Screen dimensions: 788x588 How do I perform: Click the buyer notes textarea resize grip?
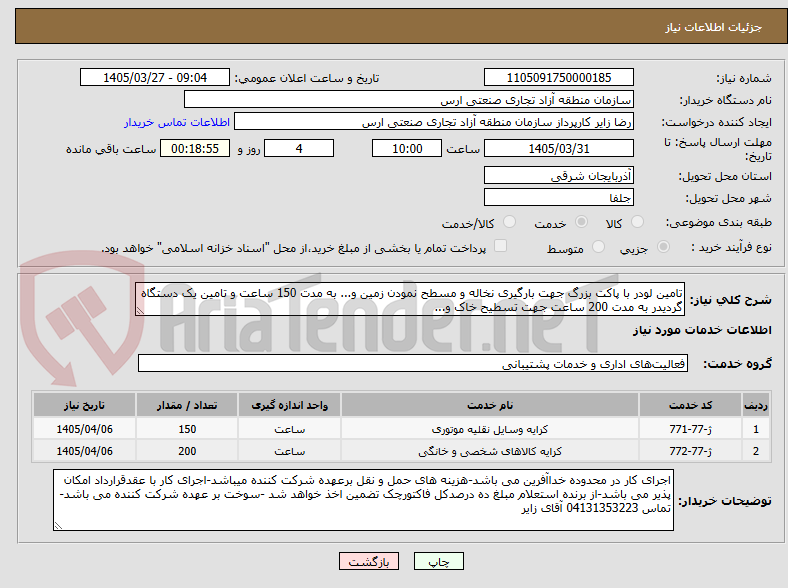tap(58, 526)
